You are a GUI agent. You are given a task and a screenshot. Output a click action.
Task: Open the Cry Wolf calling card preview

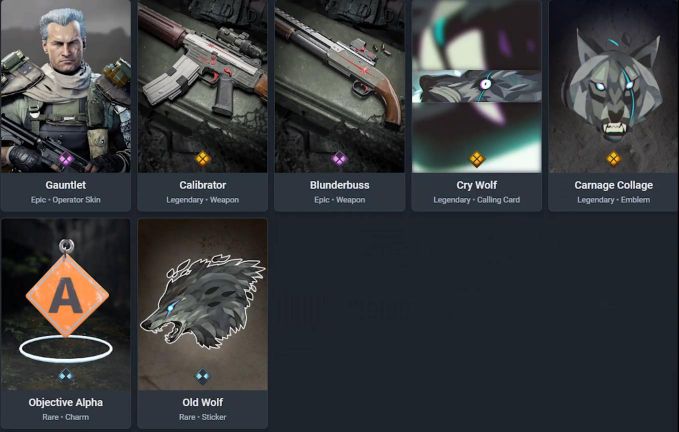476,86
